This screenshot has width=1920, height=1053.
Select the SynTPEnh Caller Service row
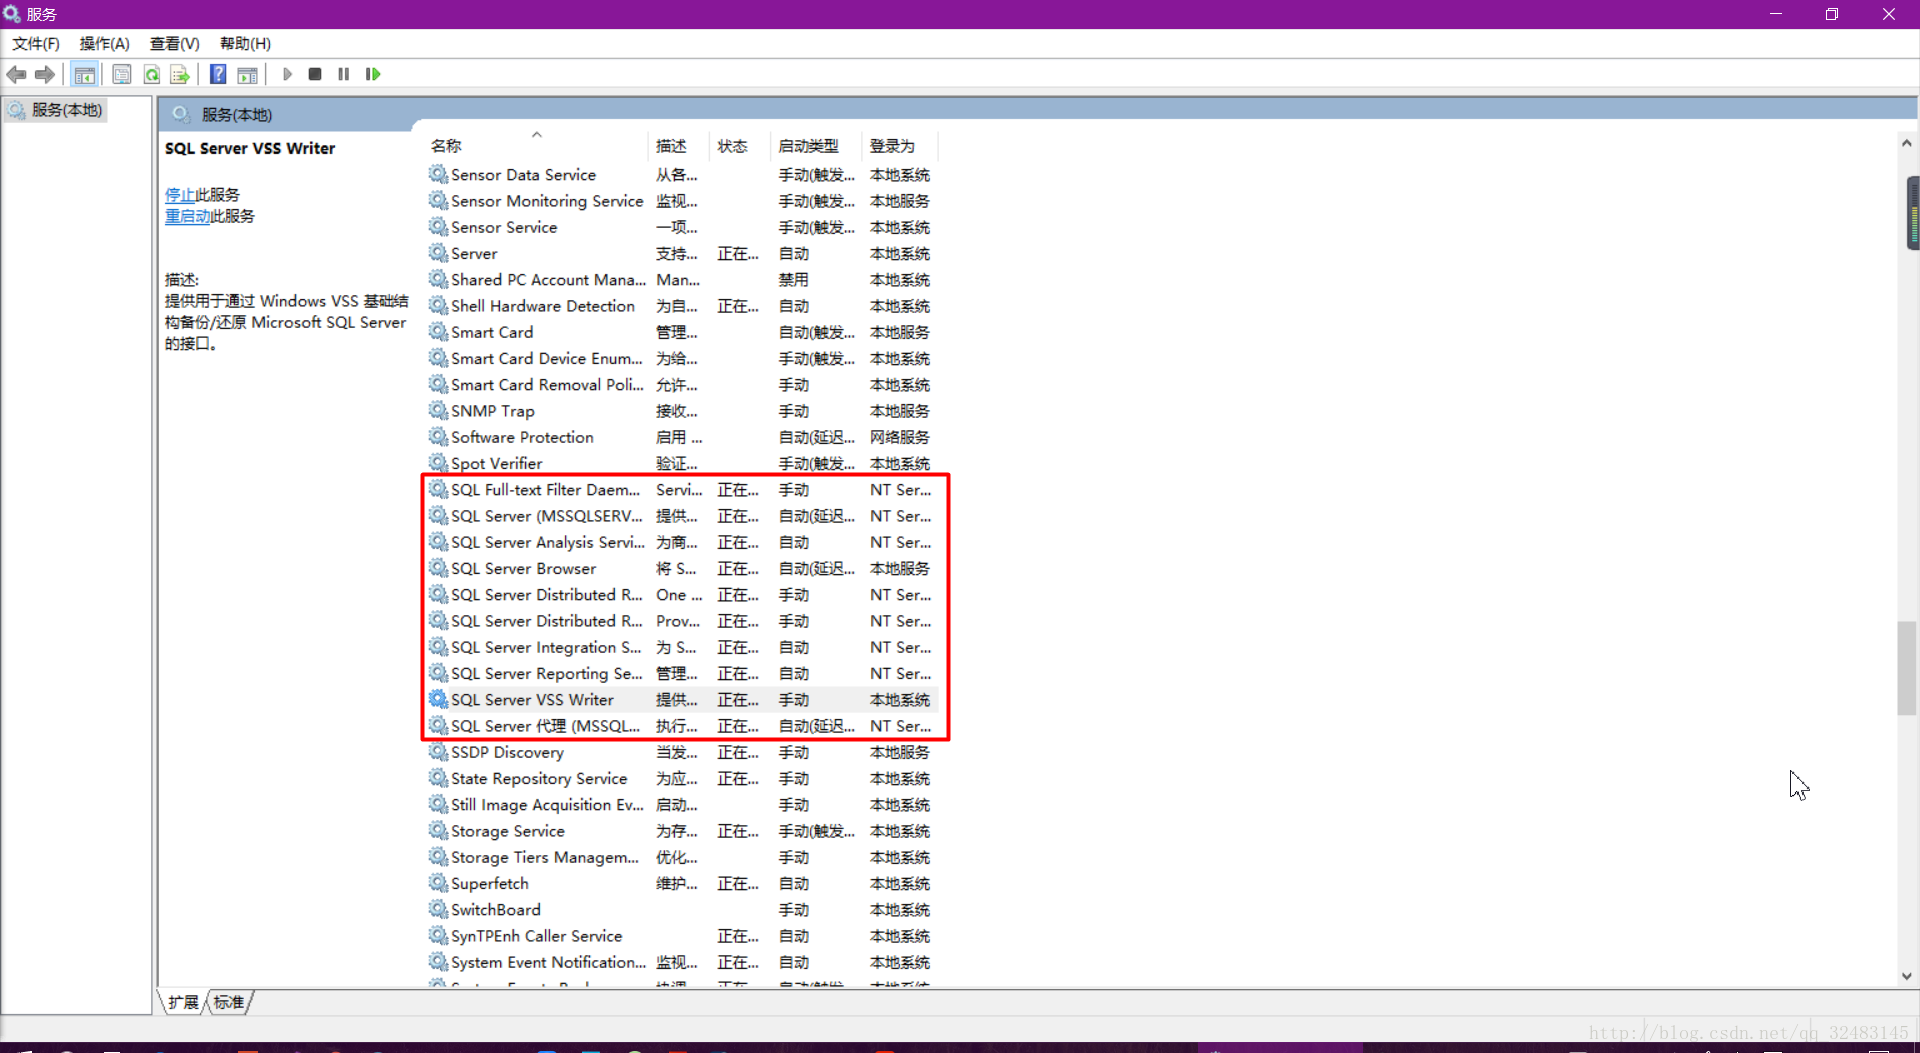pyautogui.click(x=684, y=936)
